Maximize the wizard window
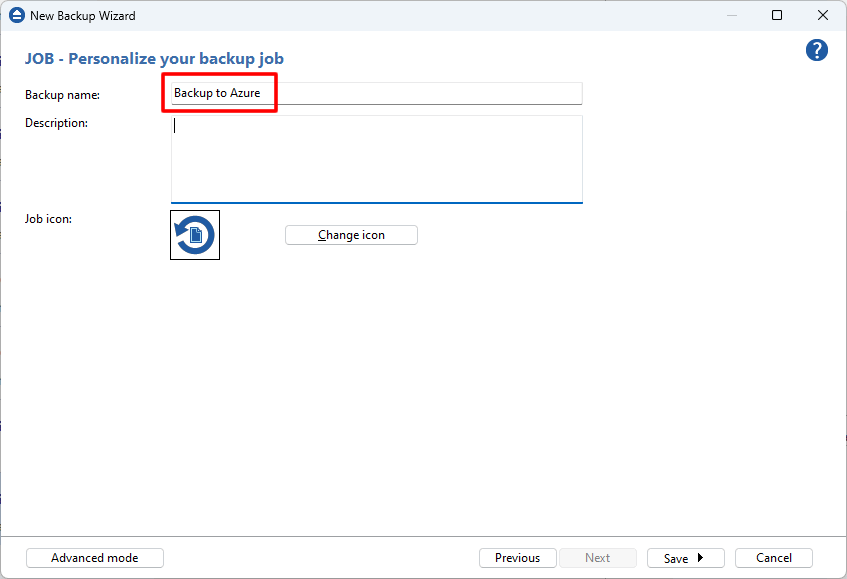 point(777,15)
